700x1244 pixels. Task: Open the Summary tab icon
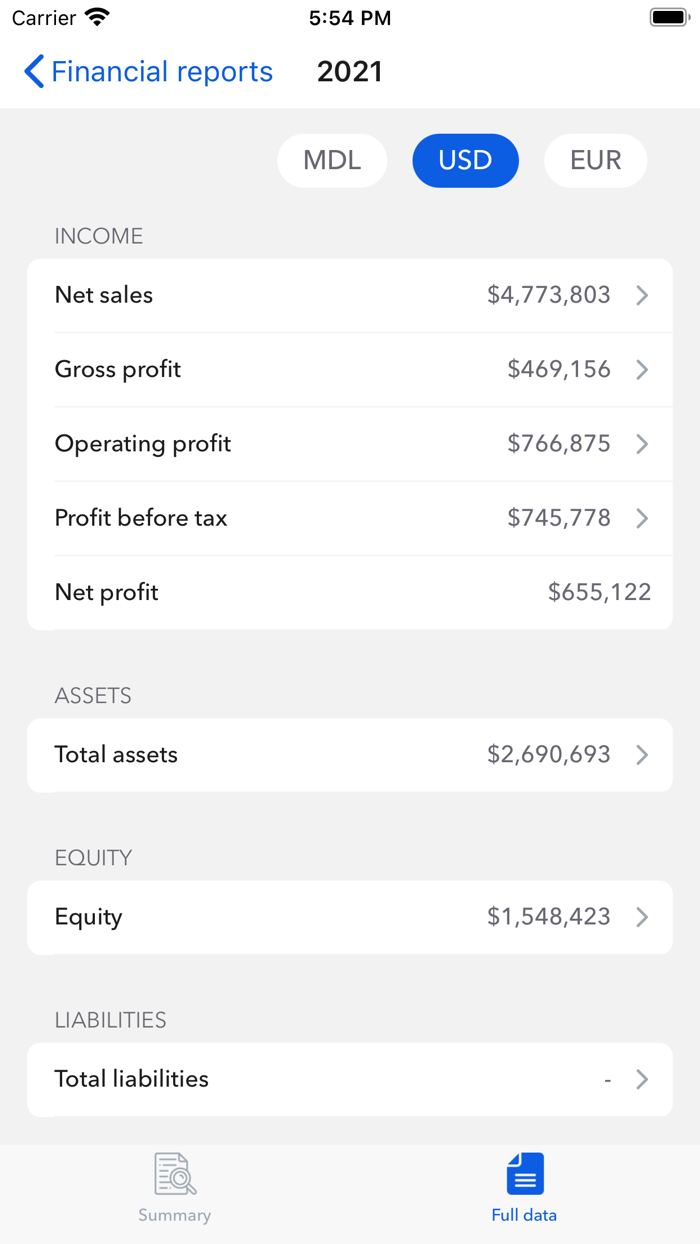(175, 1174)
